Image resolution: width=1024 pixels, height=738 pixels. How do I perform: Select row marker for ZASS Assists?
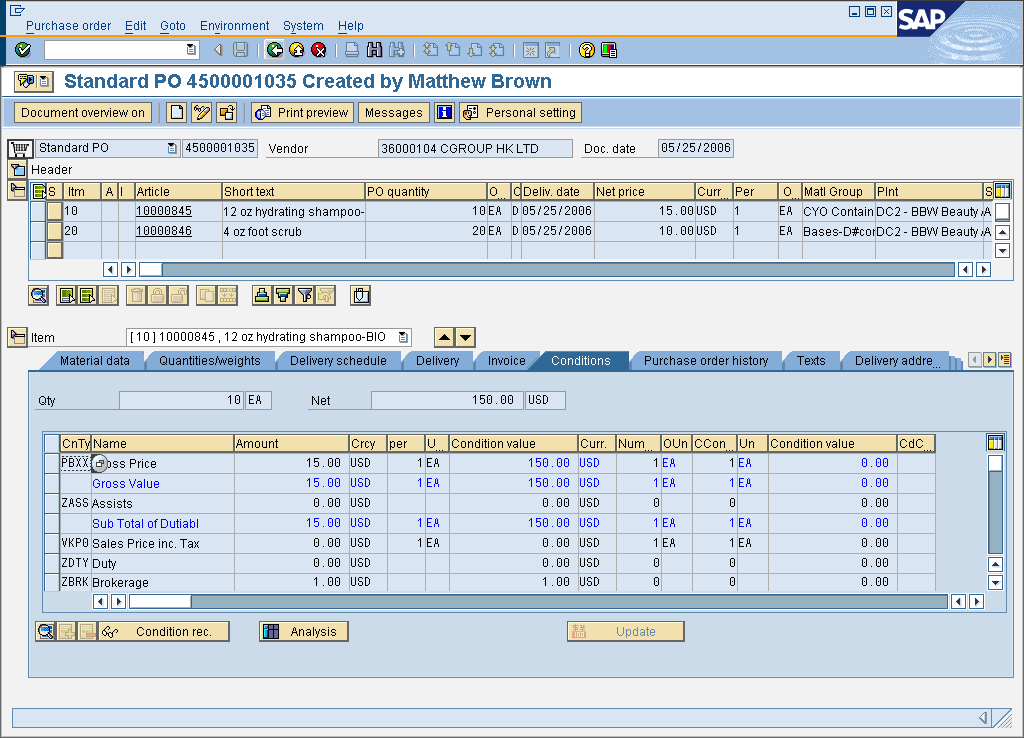click(52, 503)
